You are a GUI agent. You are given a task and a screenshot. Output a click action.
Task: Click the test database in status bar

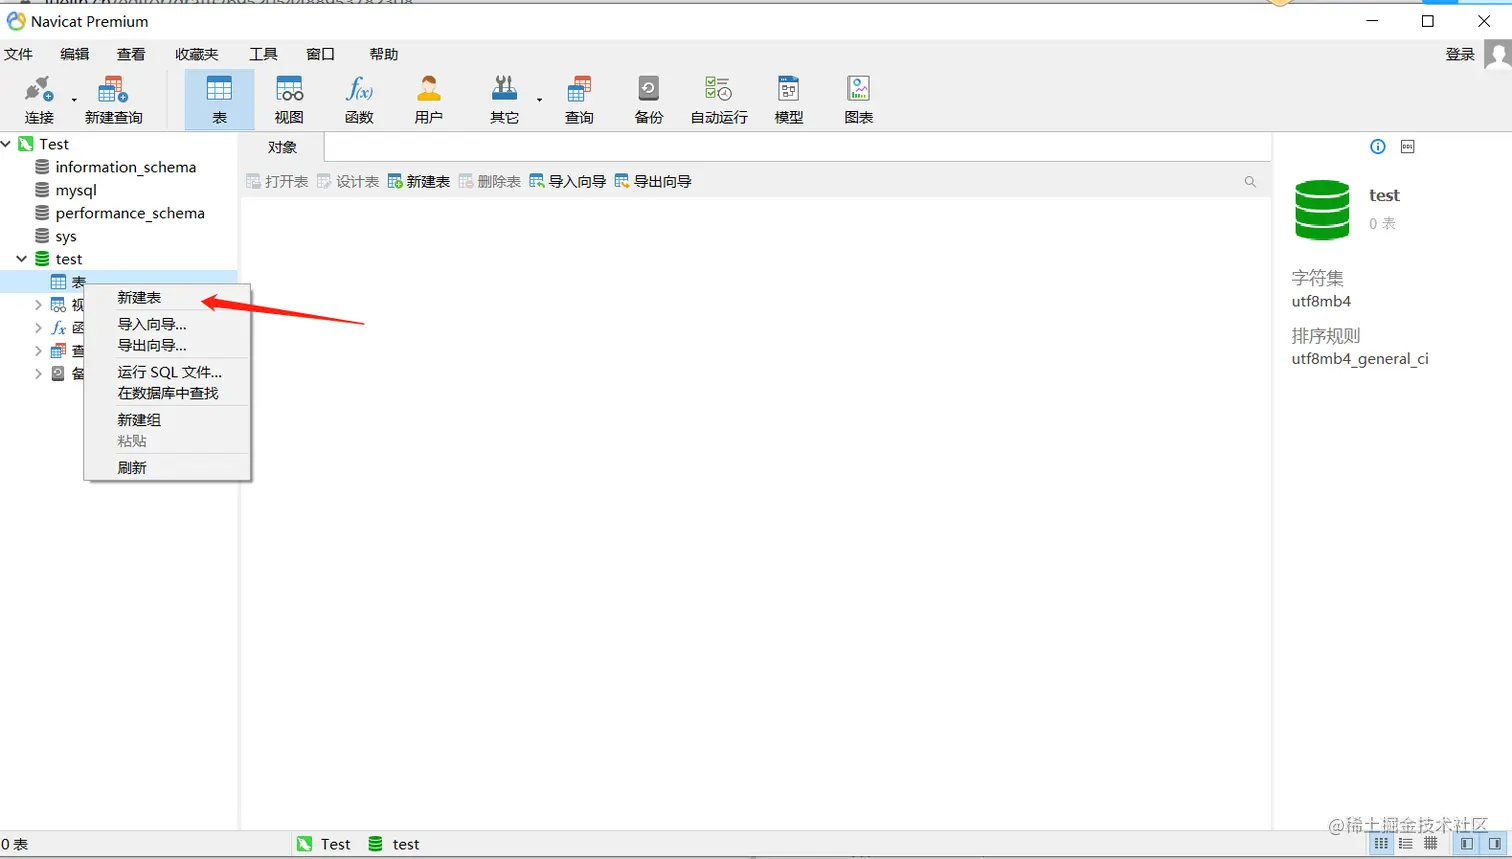(394, 844)
